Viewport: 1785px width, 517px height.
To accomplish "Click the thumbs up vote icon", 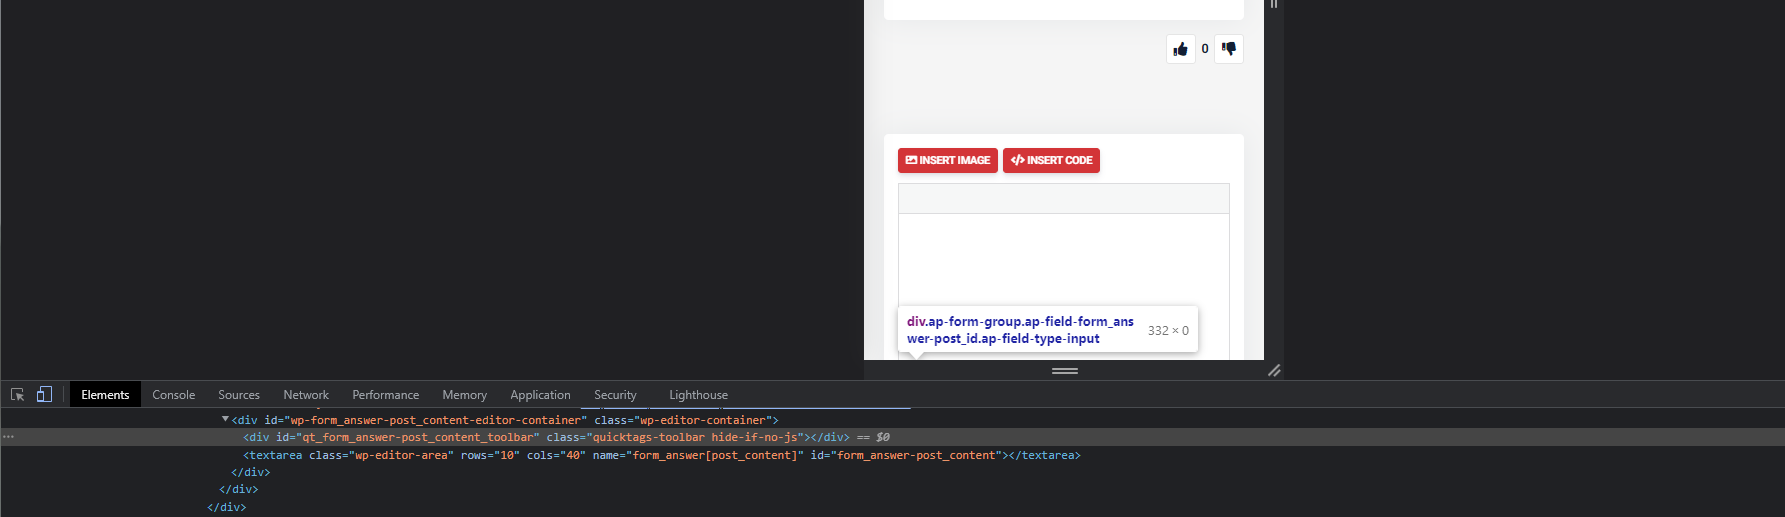I will [1180, 49].
